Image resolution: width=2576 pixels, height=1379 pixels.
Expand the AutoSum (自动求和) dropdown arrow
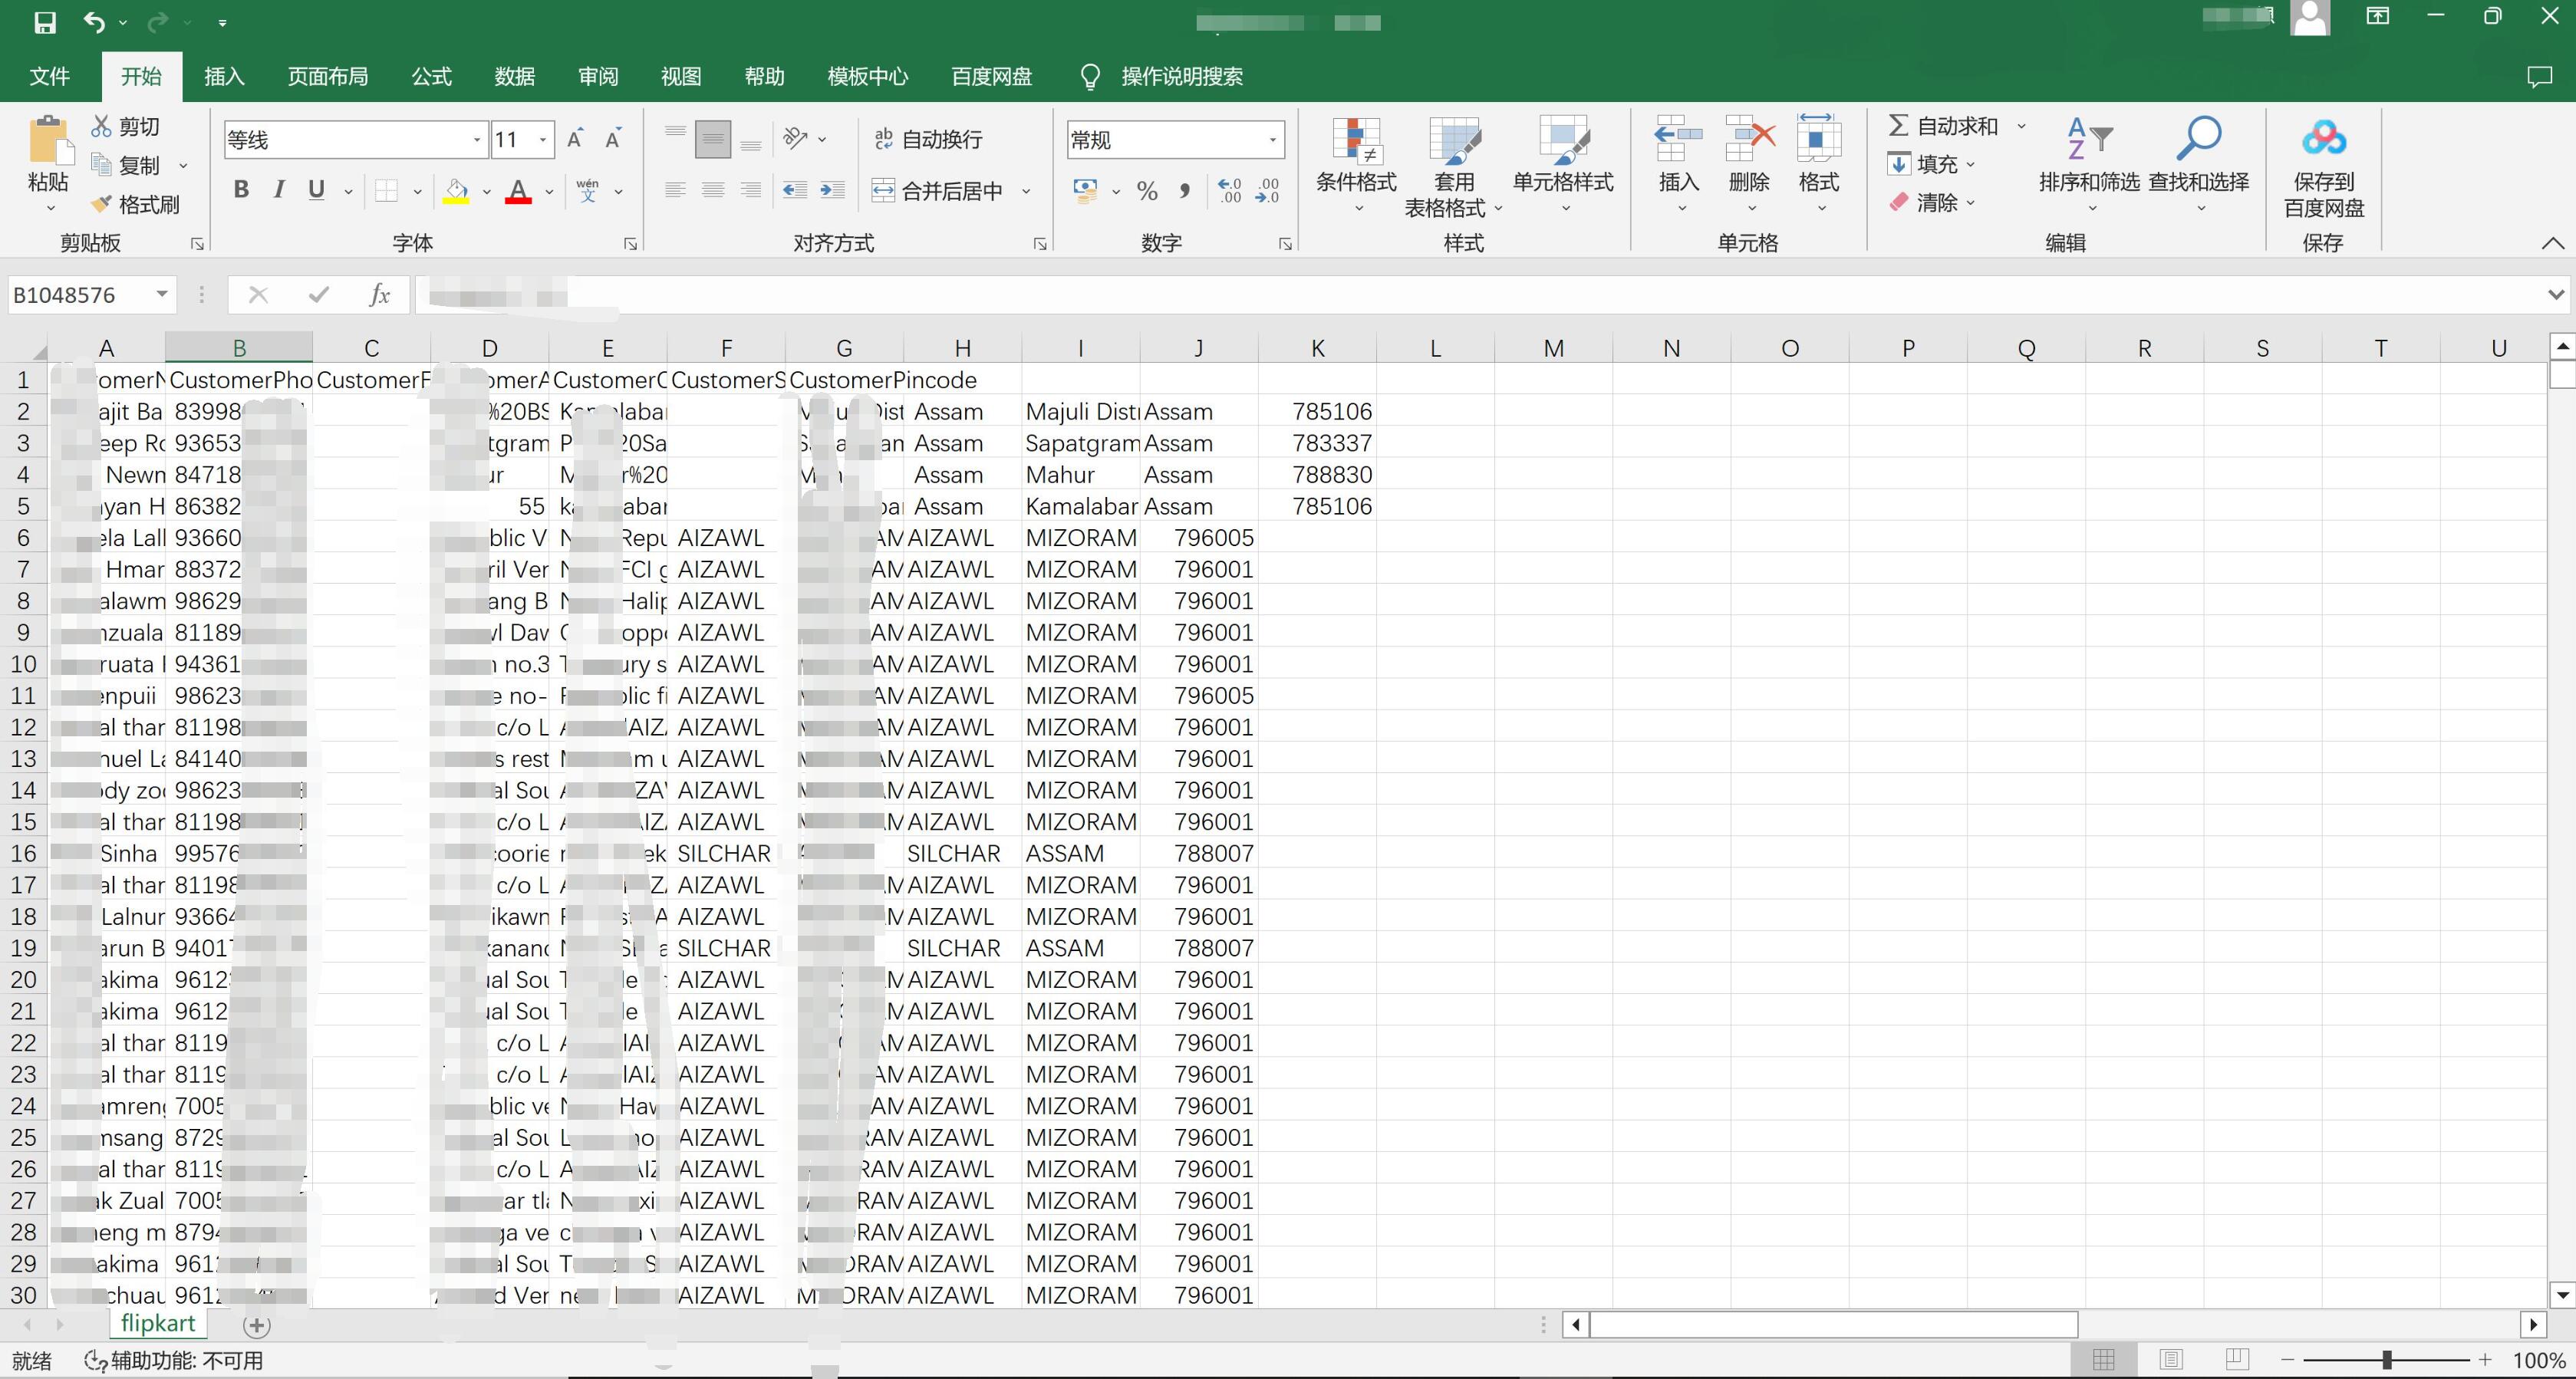point(2021,126)
